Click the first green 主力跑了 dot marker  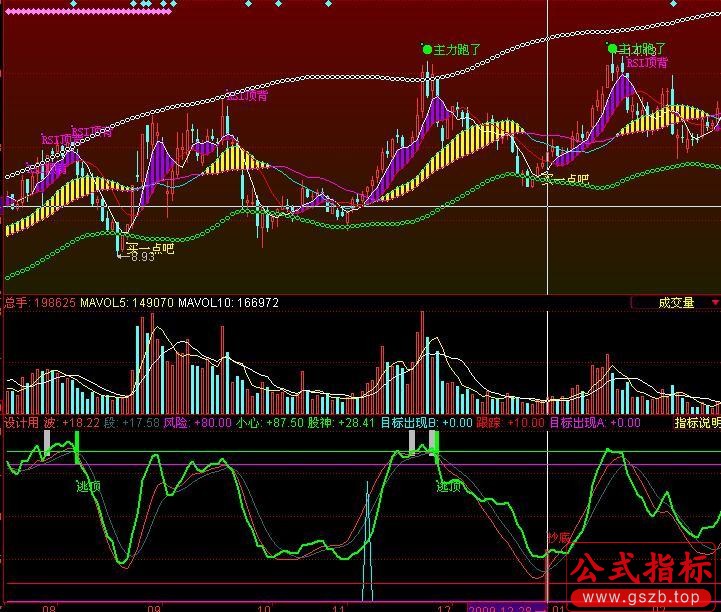(x=427, y=48)
